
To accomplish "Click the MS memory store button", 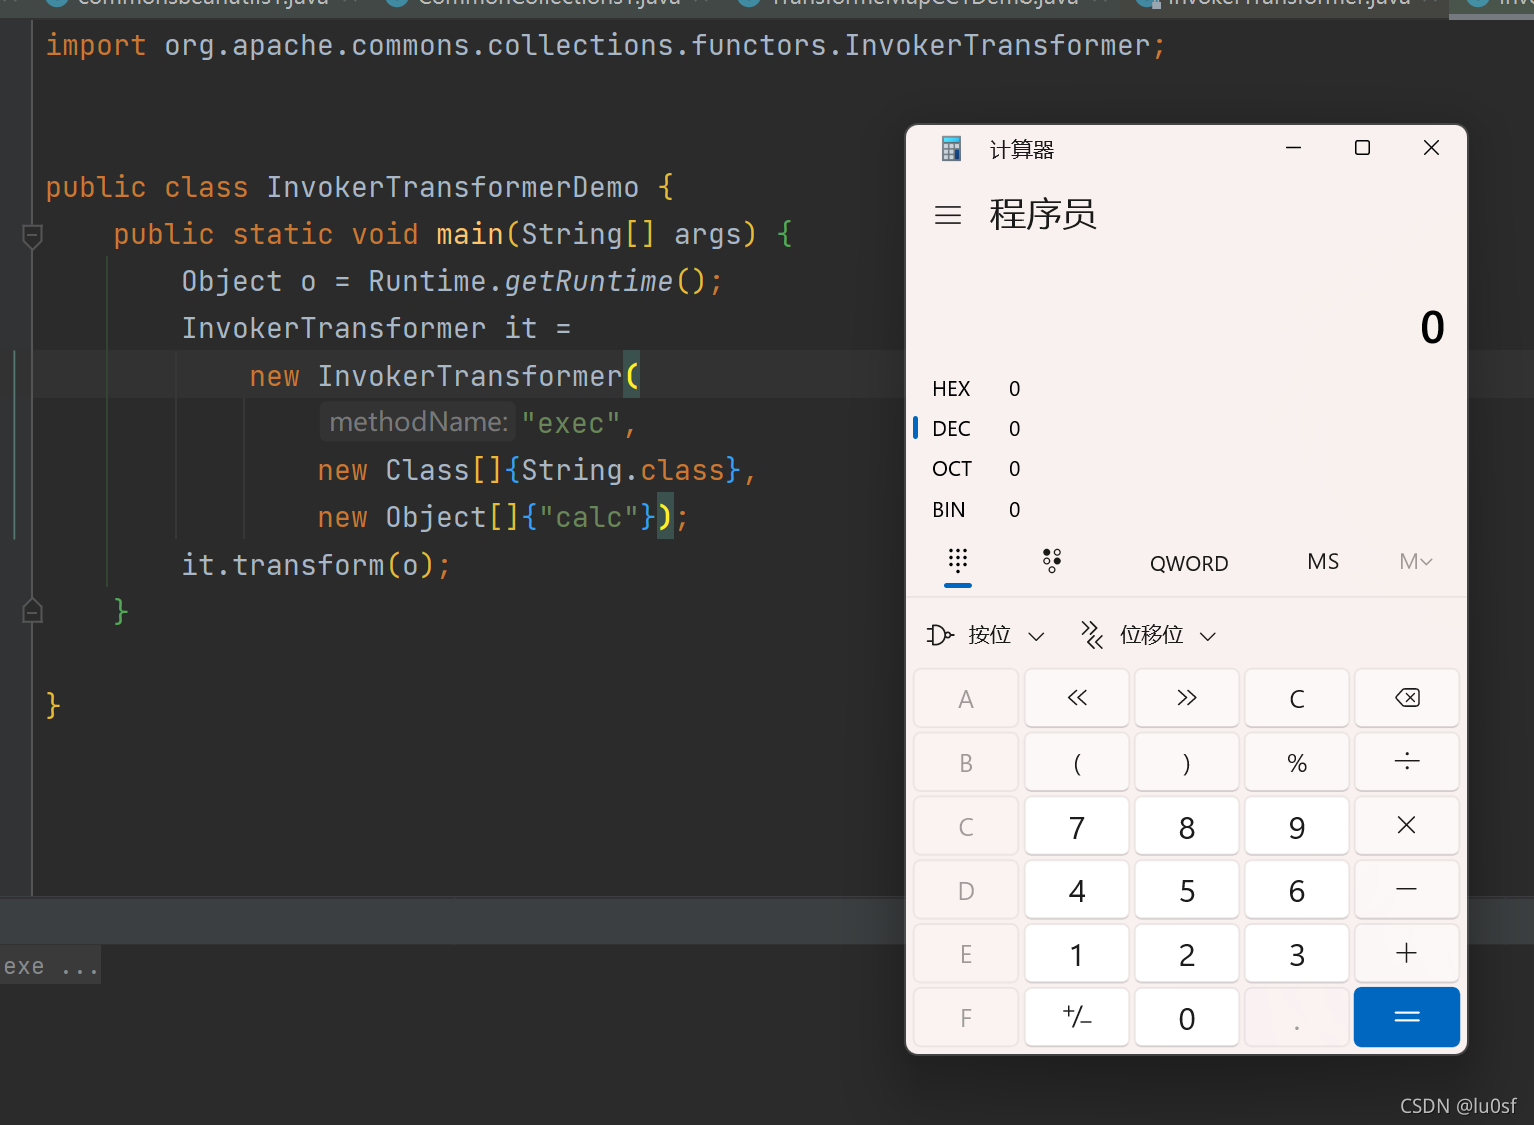I will [x=1323, y=562].
